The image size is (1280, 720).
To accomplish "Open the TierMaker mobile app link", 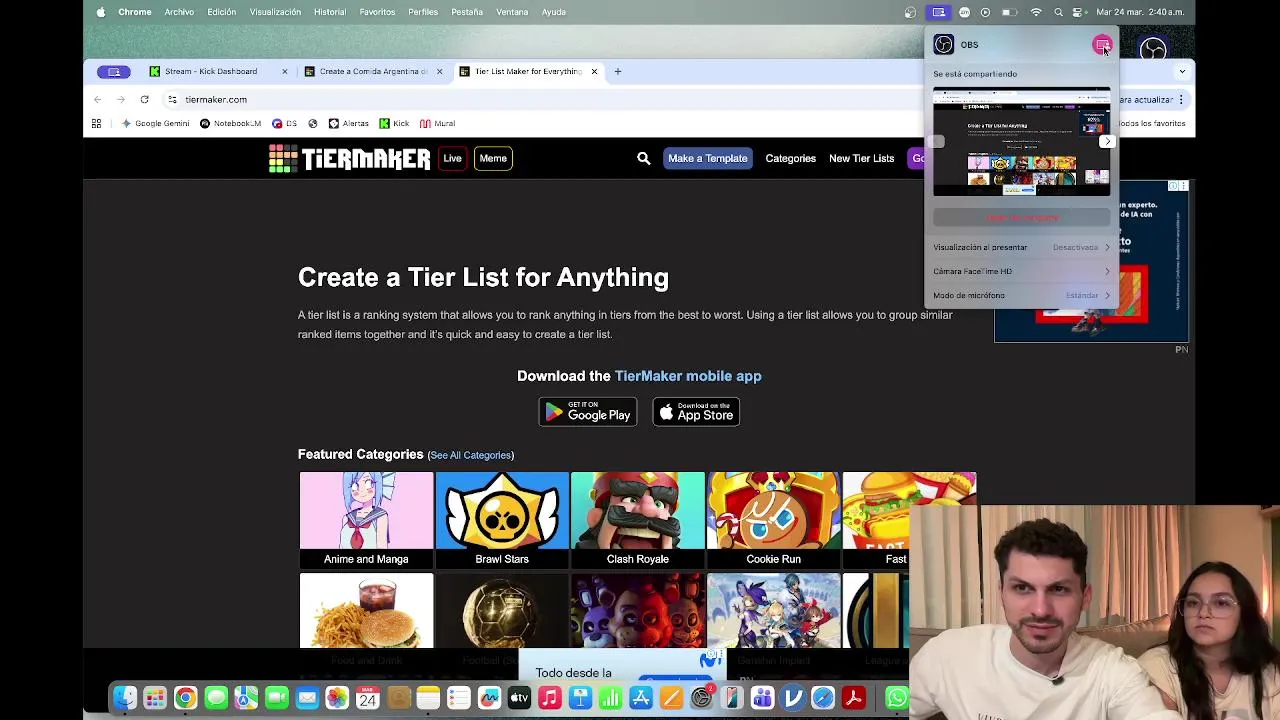I will pos(688,376).
